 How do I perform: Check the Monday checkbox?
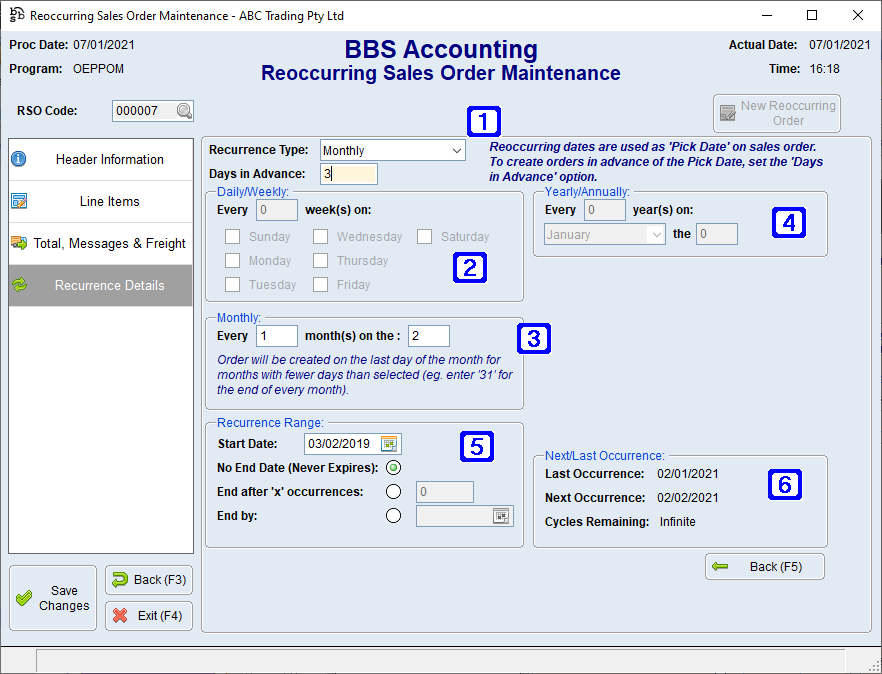230,260
